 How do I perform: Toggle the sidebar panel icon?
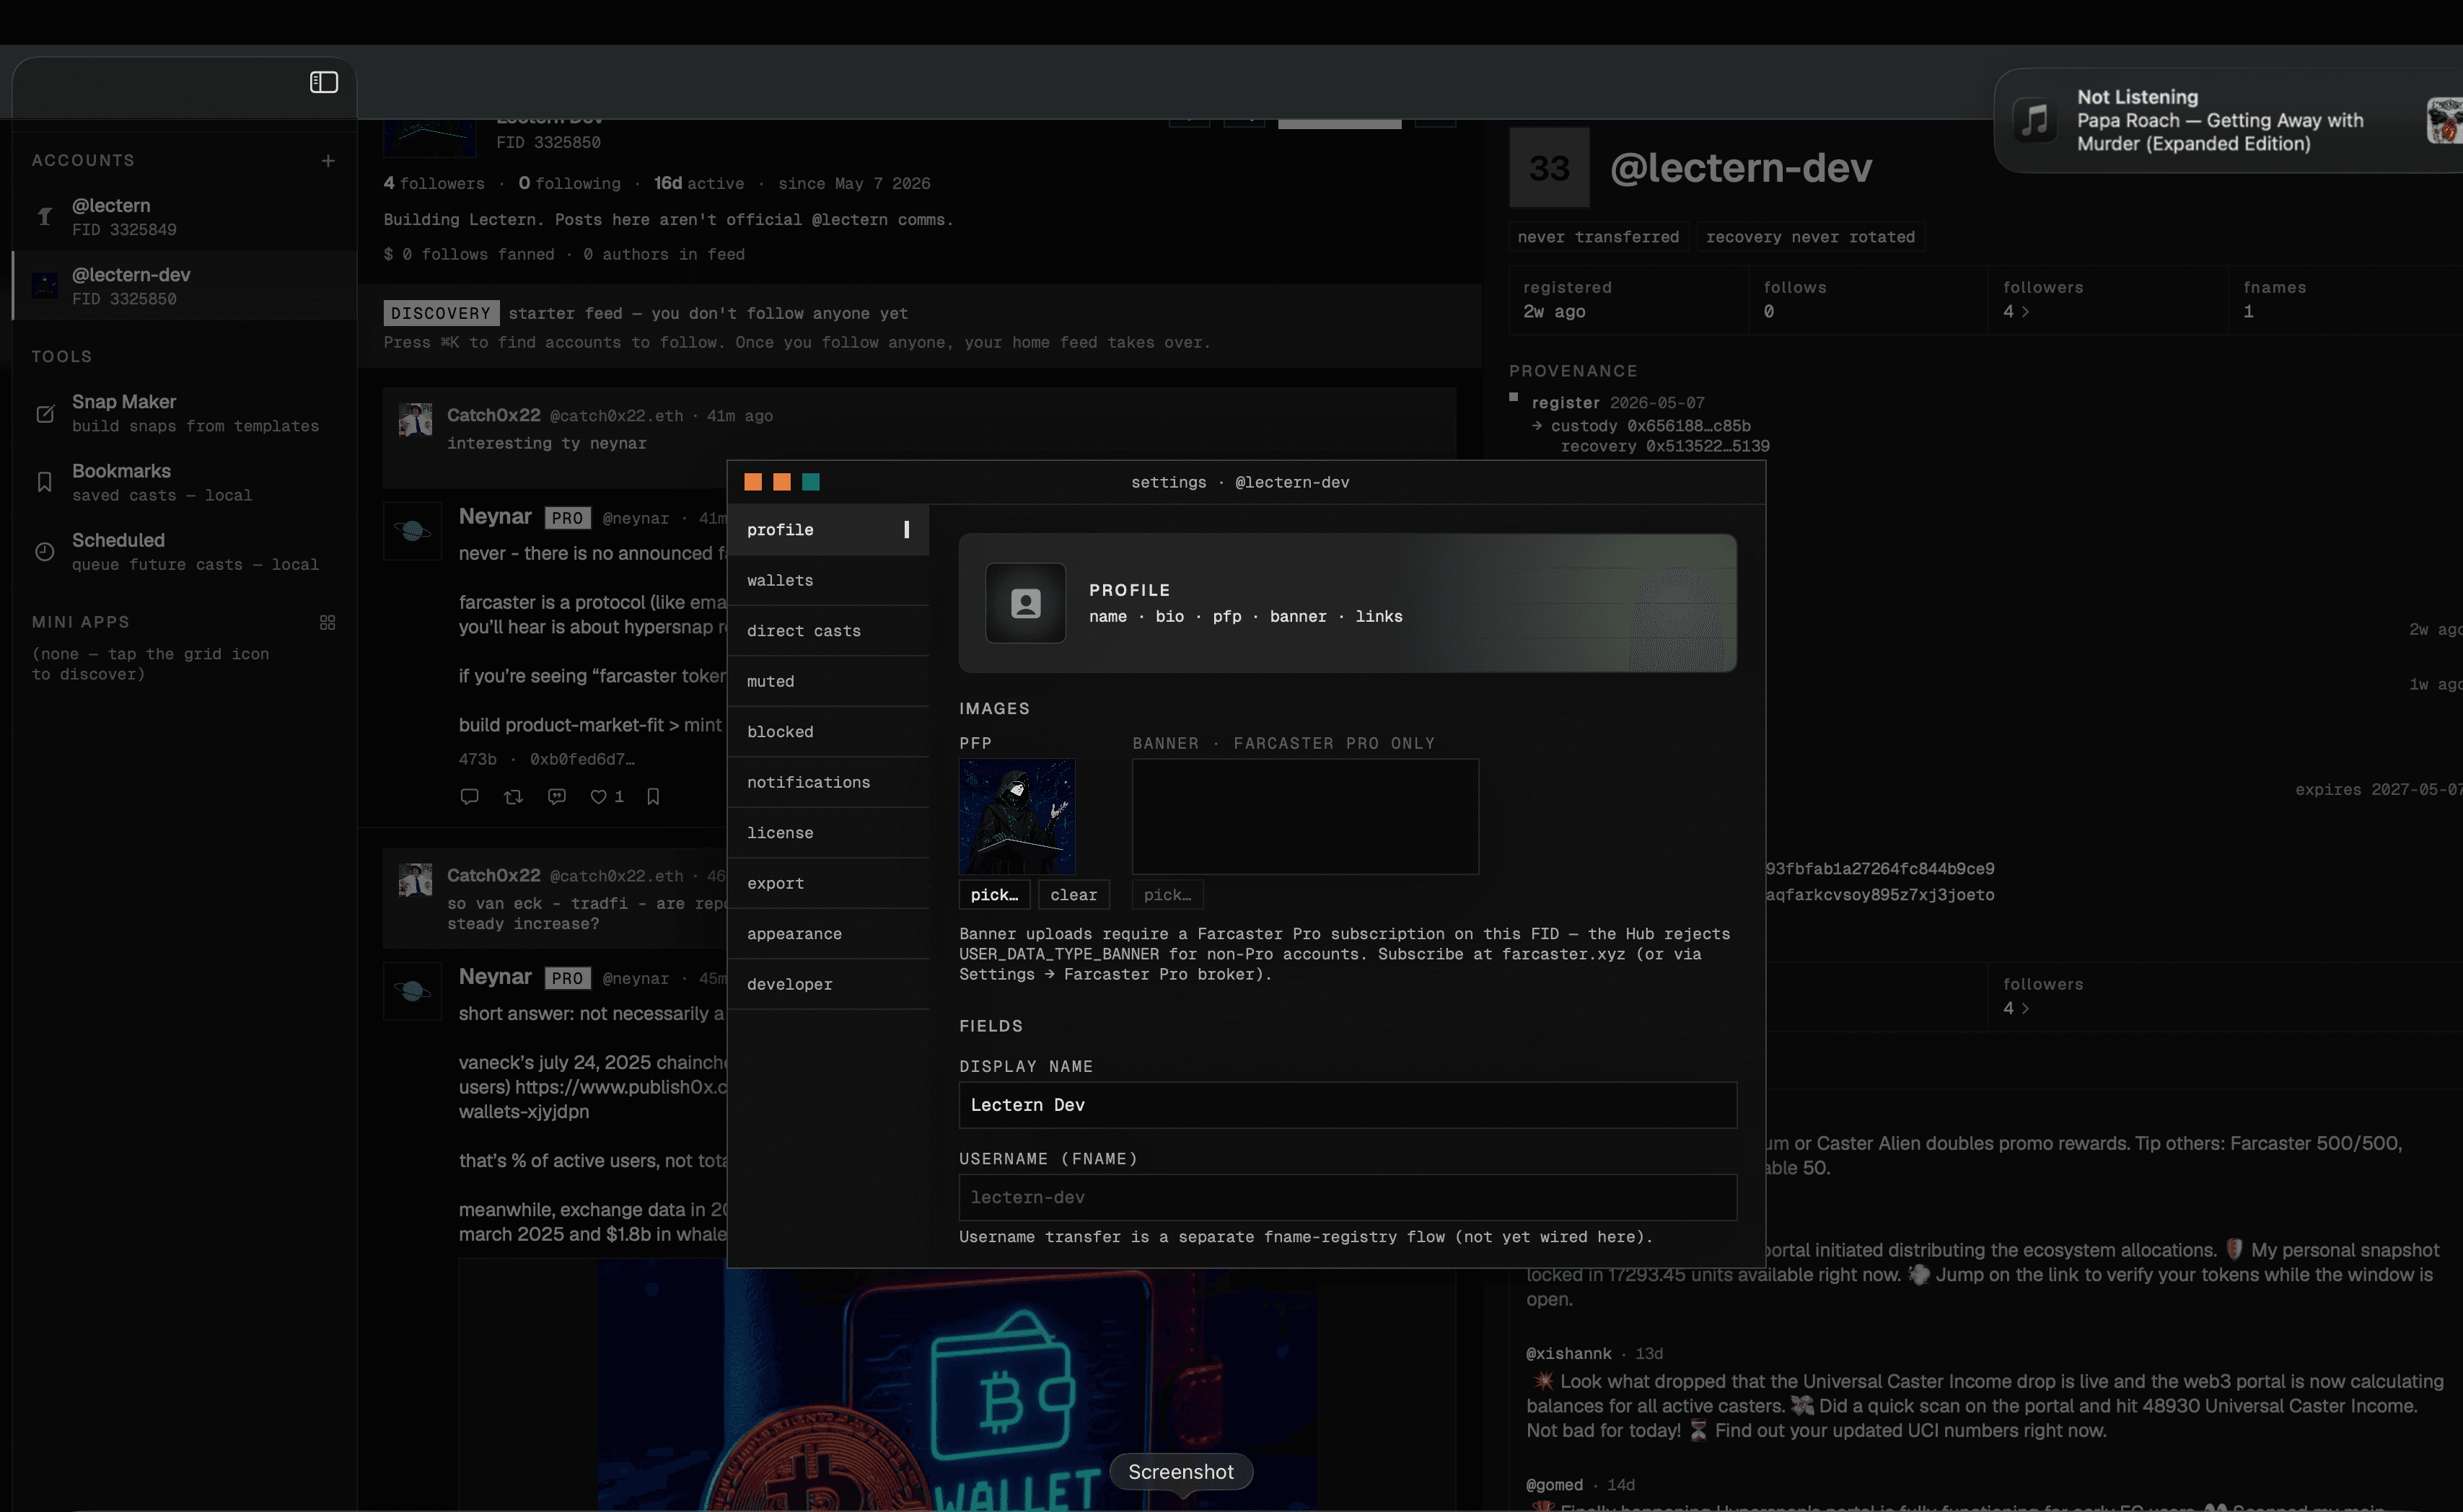(x=324, y=82)
